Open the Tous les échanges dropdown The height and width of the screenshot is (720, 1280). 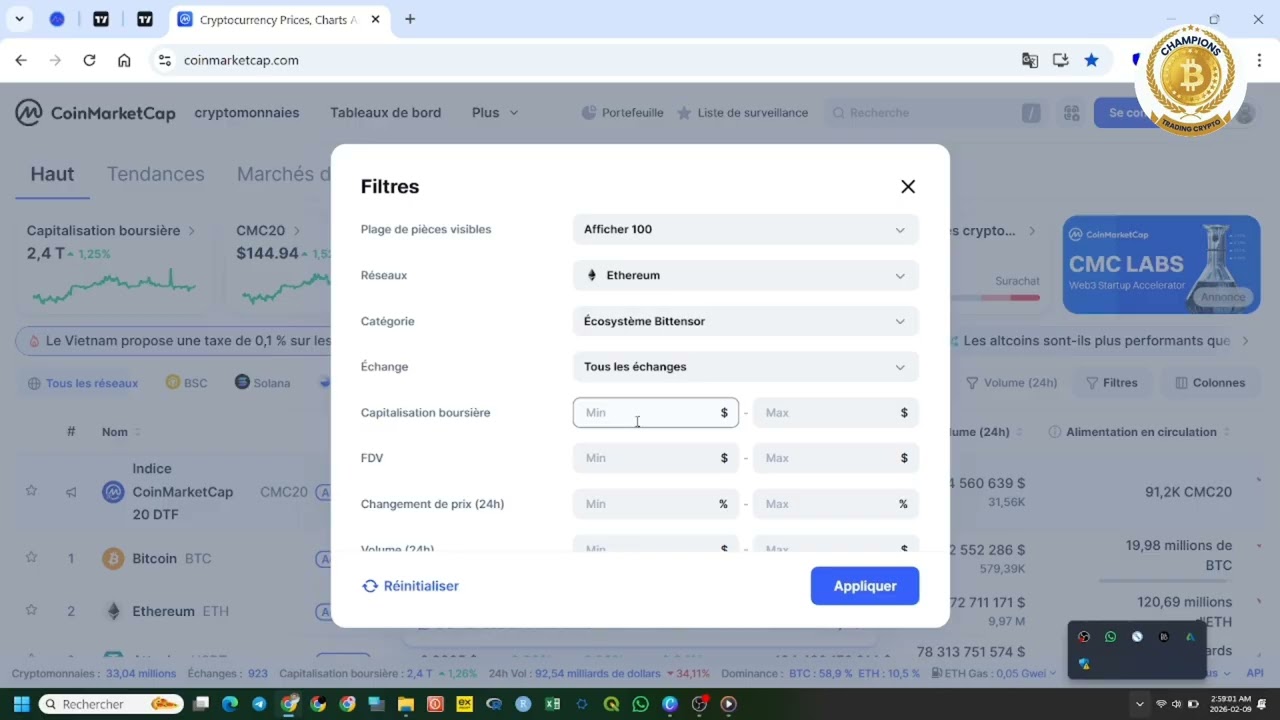coord(745,367)
